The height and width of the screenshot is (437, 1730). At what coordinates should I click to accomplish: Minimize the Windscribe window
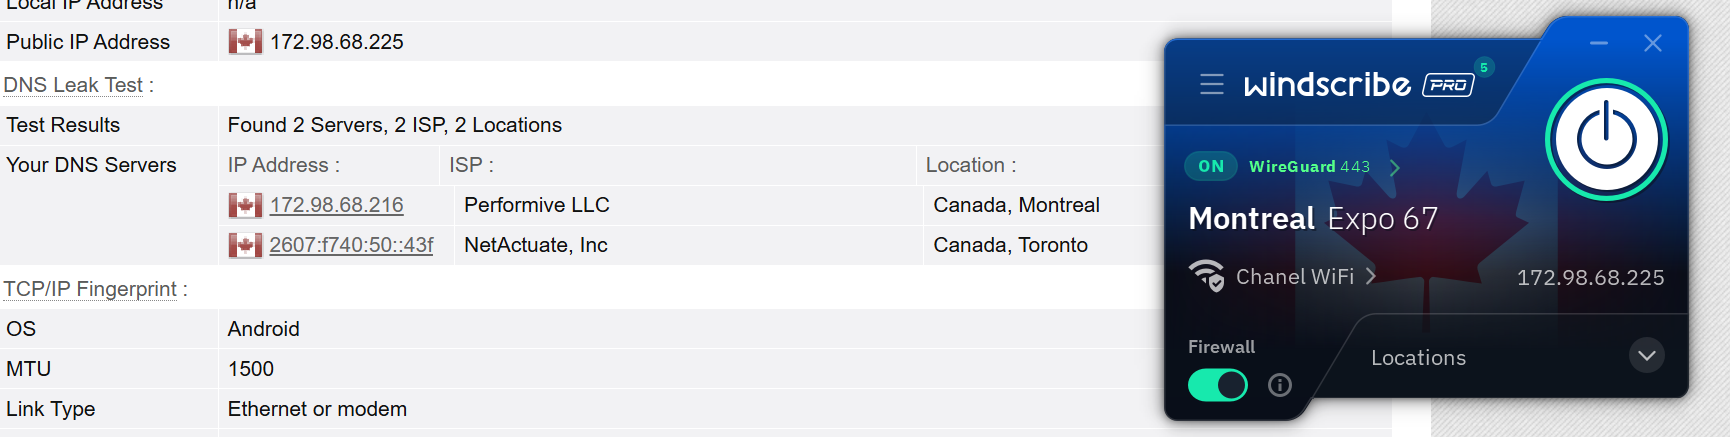[1599, 43]
